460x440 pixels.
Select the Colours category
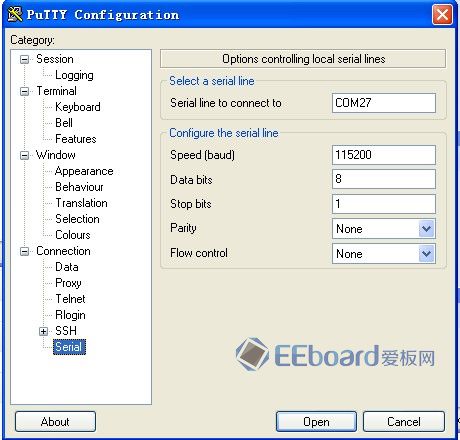[x=73, y=235]
